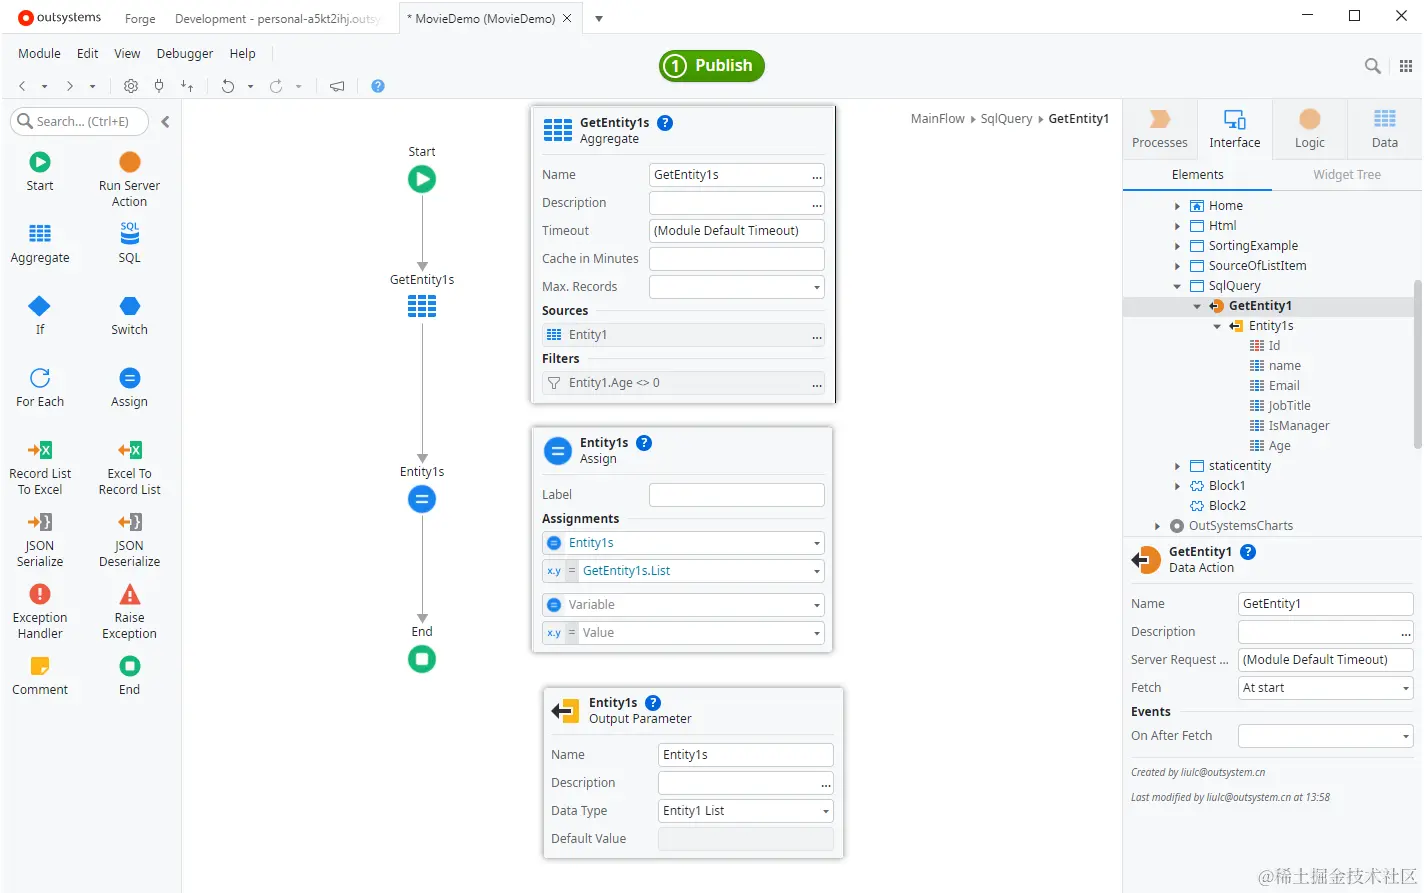This screenshot has height=893, width=1424.
Task: Switch to the Forge tab
Action: 140,19
